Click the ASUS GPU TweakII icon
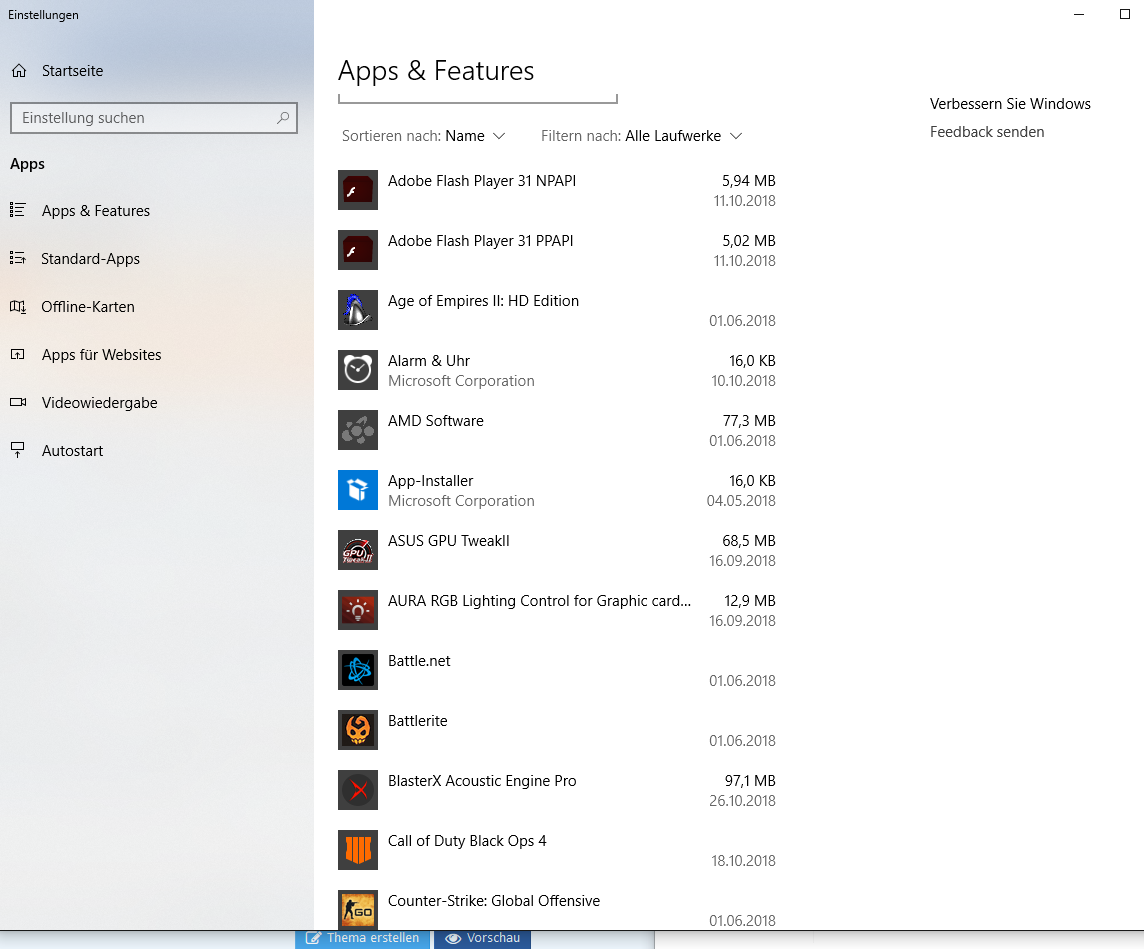 [x=358, y=549]
